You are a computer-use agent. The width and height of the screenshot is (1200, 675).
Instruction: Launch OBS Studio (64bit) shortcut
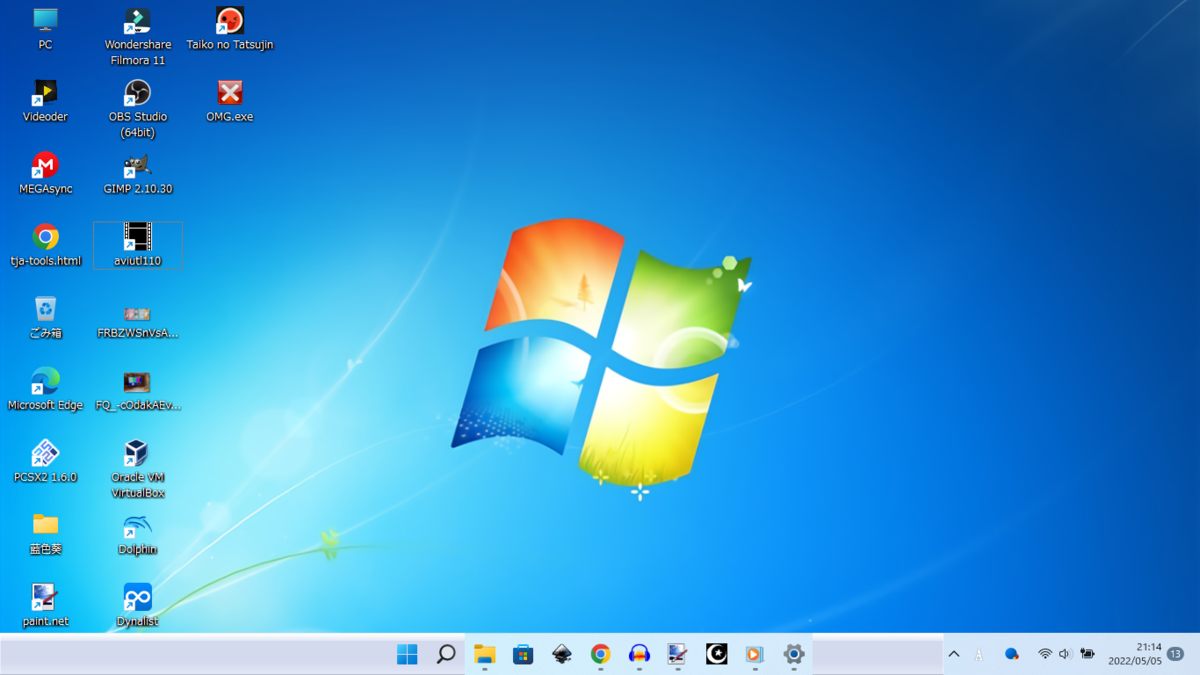point(137,109)
